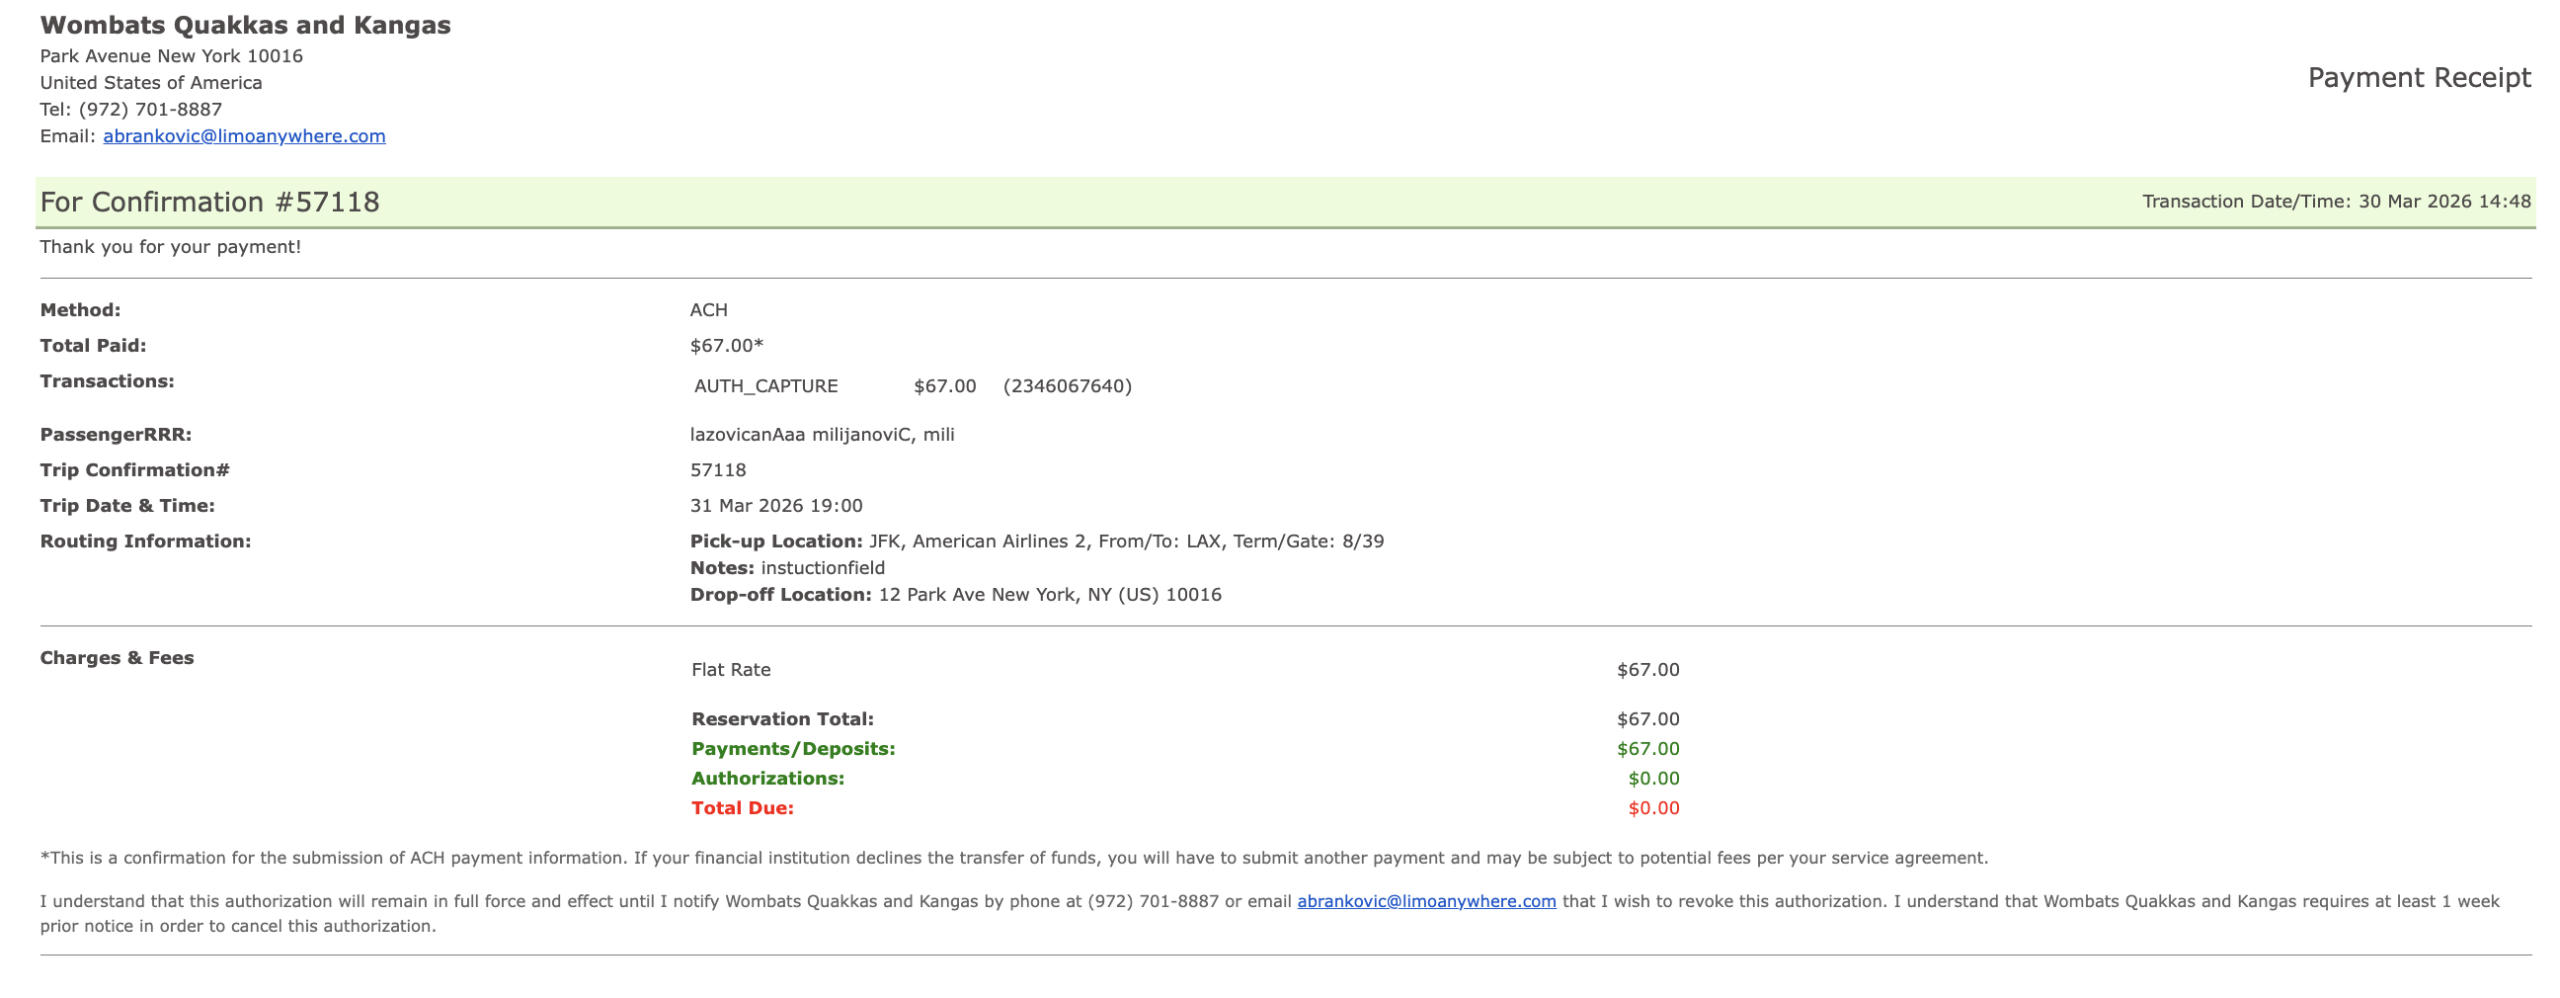Click the transaction ID 2346067640
The image size is (2560, 998).
point(1066,386)
